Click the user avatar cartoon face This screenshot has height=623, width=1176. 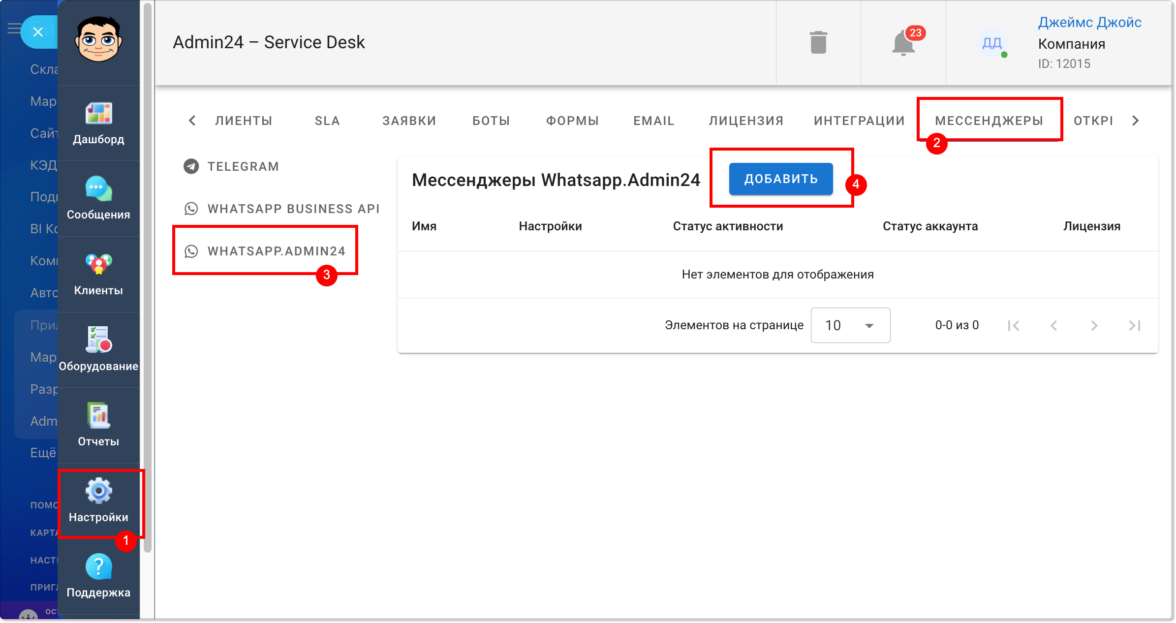pyautogui.click(x=98, y=39)
